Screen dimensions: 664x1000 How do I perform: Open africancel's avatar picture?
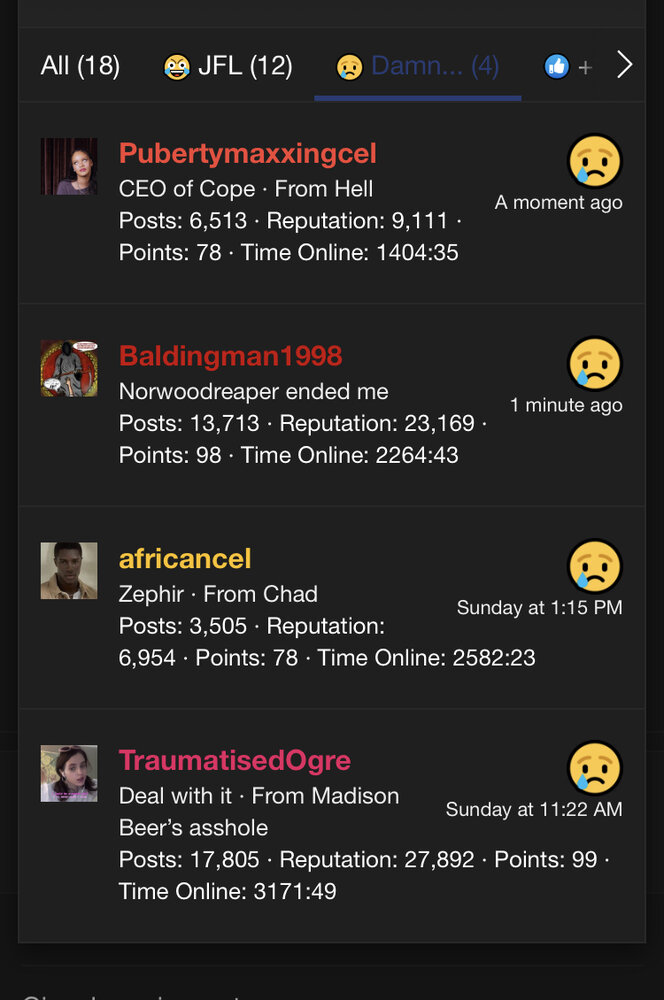coord(69,571)
